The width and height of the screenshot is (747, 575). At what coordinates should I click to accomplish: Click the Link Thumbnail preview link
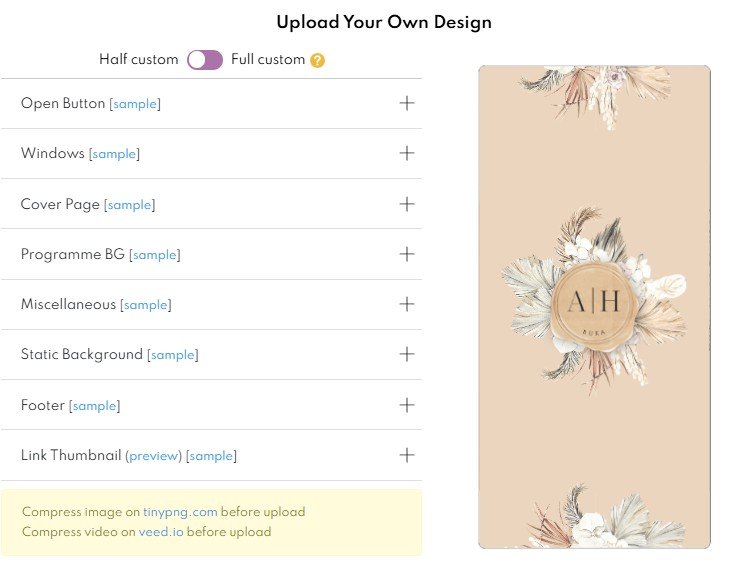pos(153,456)
